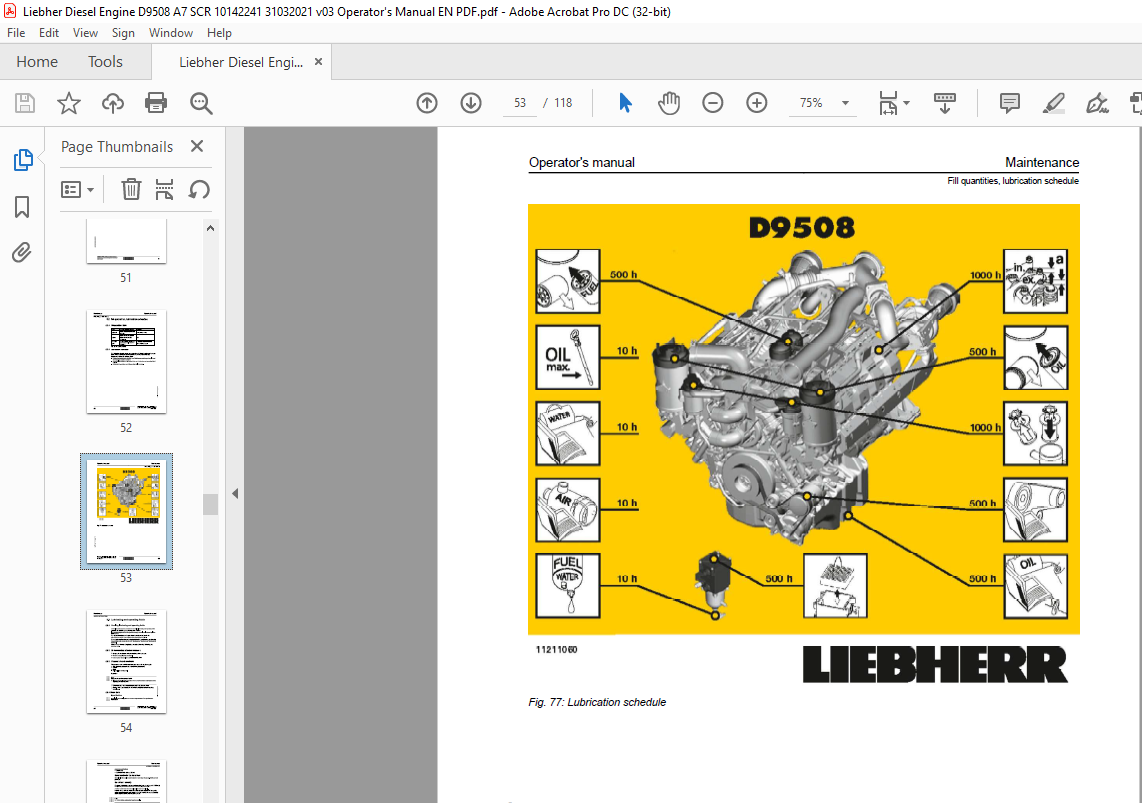Click the Page Thumbnails panel title

[117, 146]
